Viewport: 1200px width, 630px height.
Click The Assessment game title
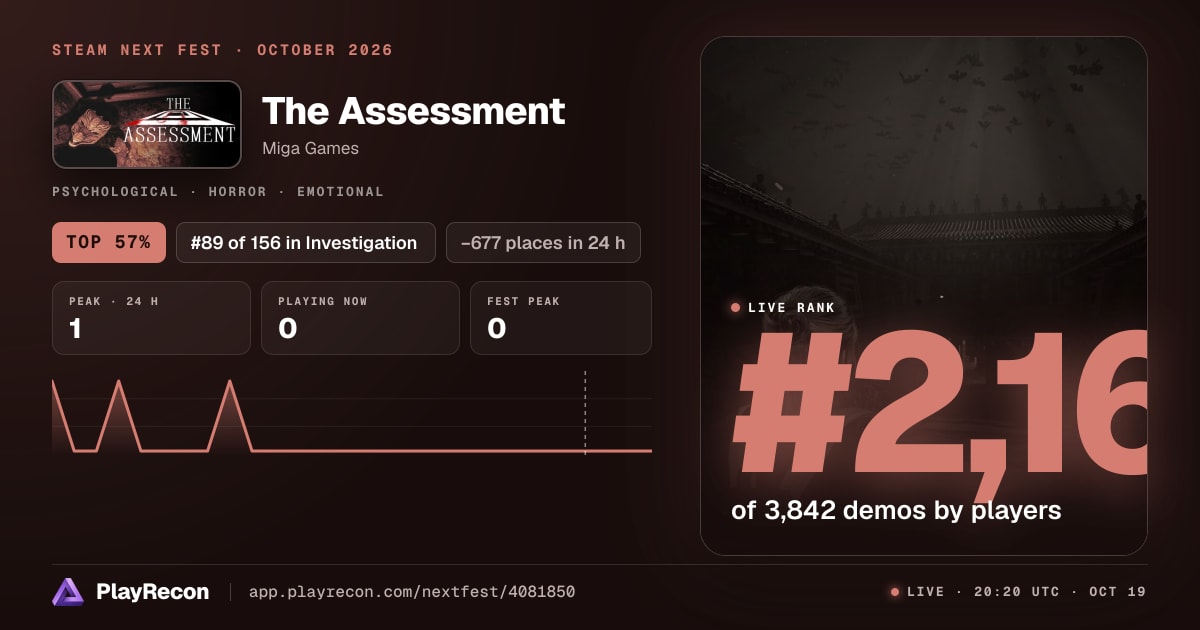pyautogui.click(x=413, y=111)
